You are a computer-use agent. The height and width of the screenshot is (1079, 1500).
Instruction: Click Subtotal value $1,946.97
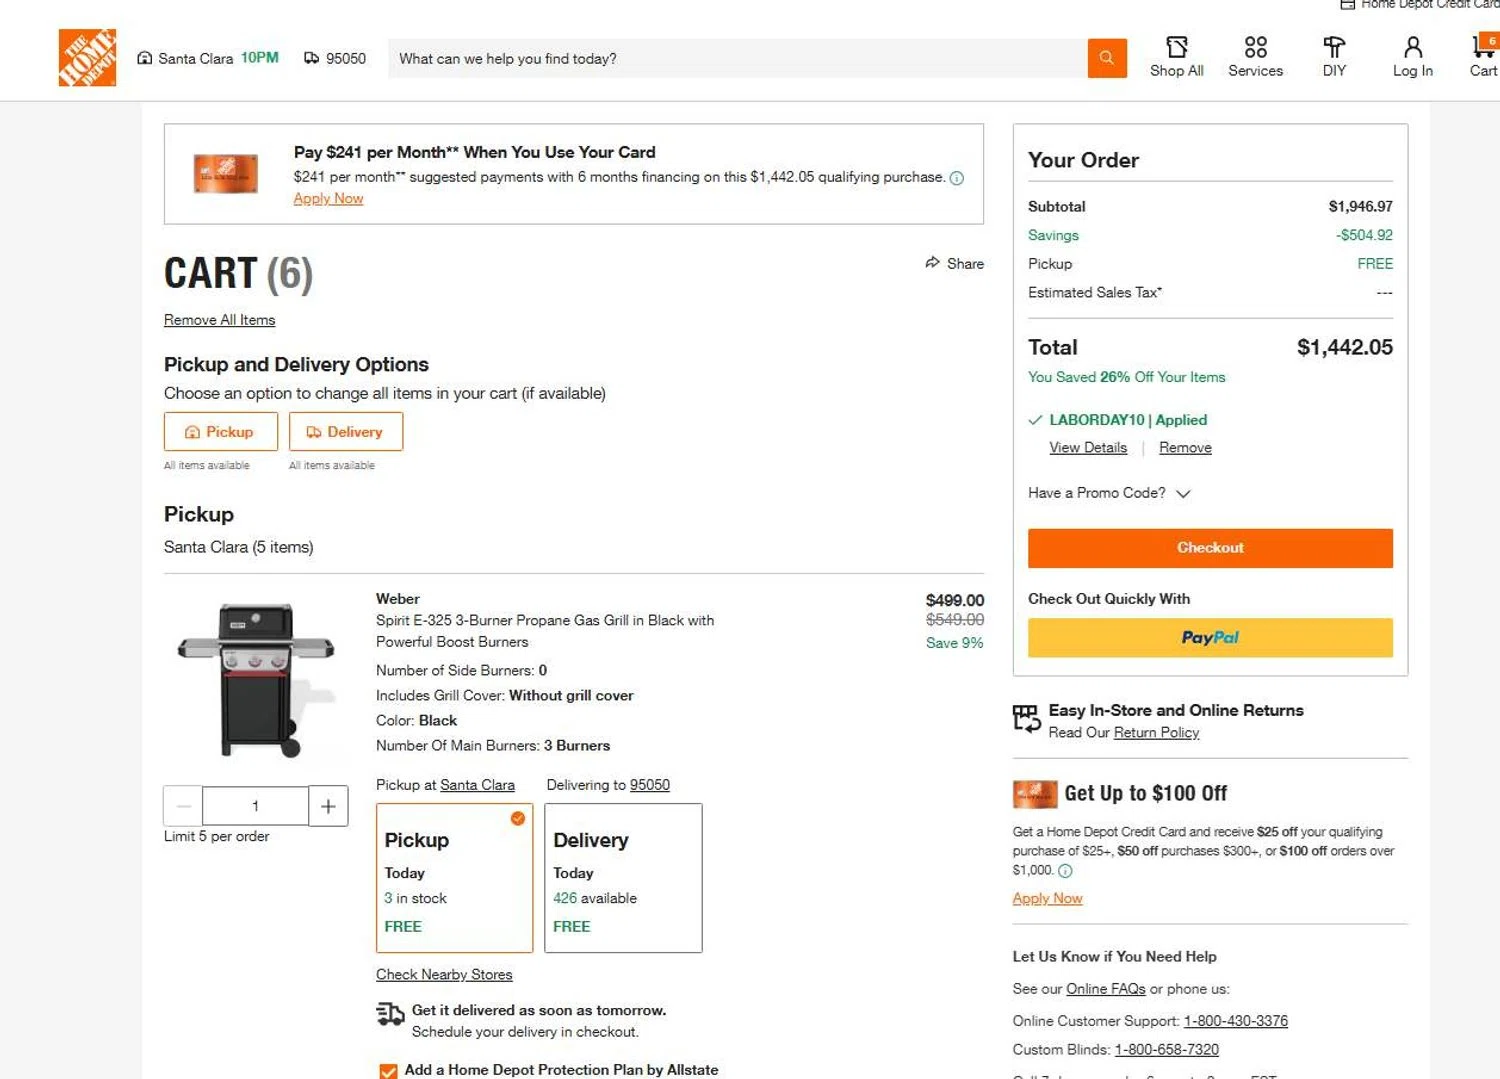pos(1360,206)
